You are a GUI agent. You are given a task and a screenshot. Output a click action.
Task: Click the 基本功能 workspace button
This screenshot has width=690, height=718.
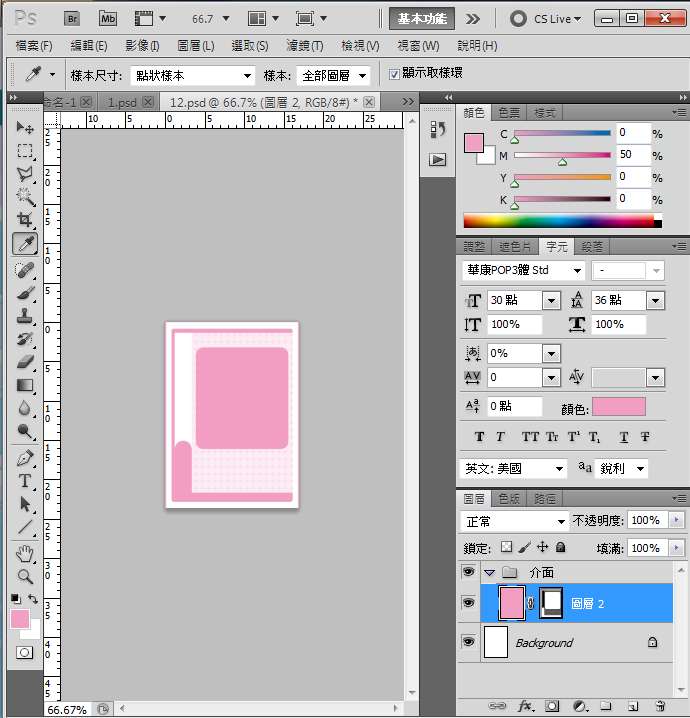423,18
